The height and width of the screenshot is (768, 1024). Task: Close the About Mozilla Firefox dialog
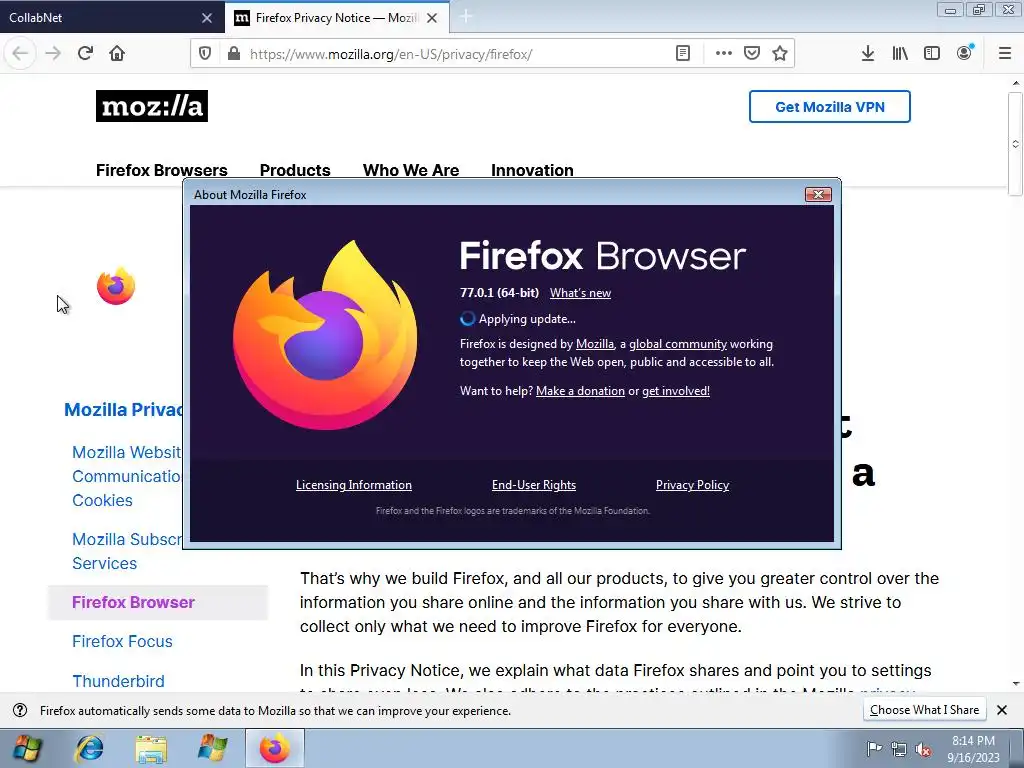tap(818, 195)
